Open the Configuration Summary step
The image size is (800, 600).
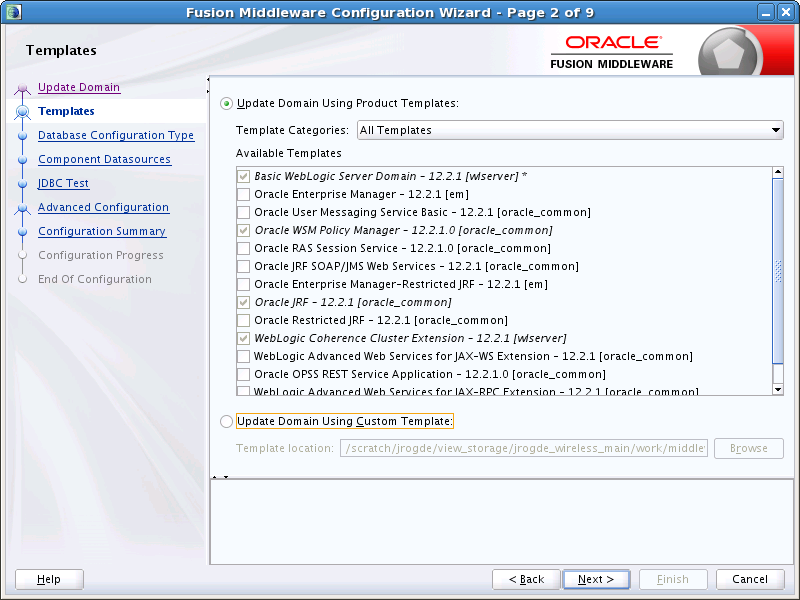point(102,231)
